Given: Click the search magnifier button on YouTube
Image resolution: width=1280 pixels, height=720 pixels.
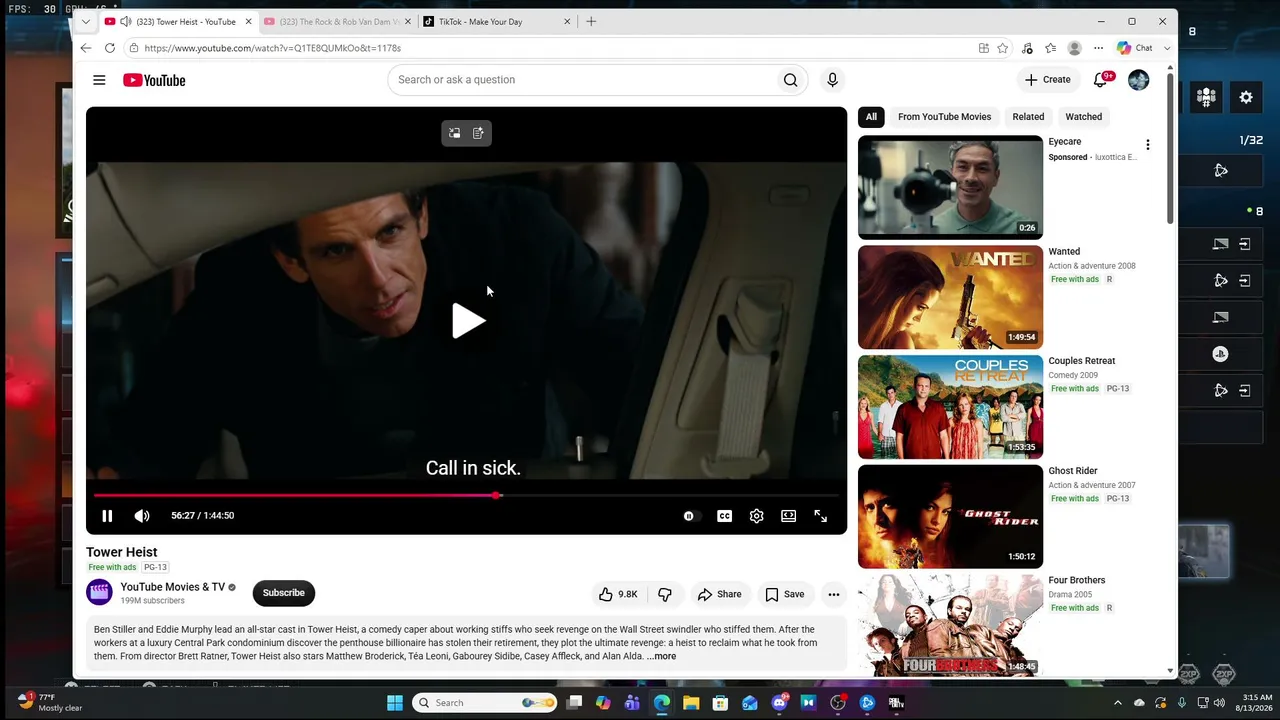Looking at the screenshot, I should pos(791,80).
